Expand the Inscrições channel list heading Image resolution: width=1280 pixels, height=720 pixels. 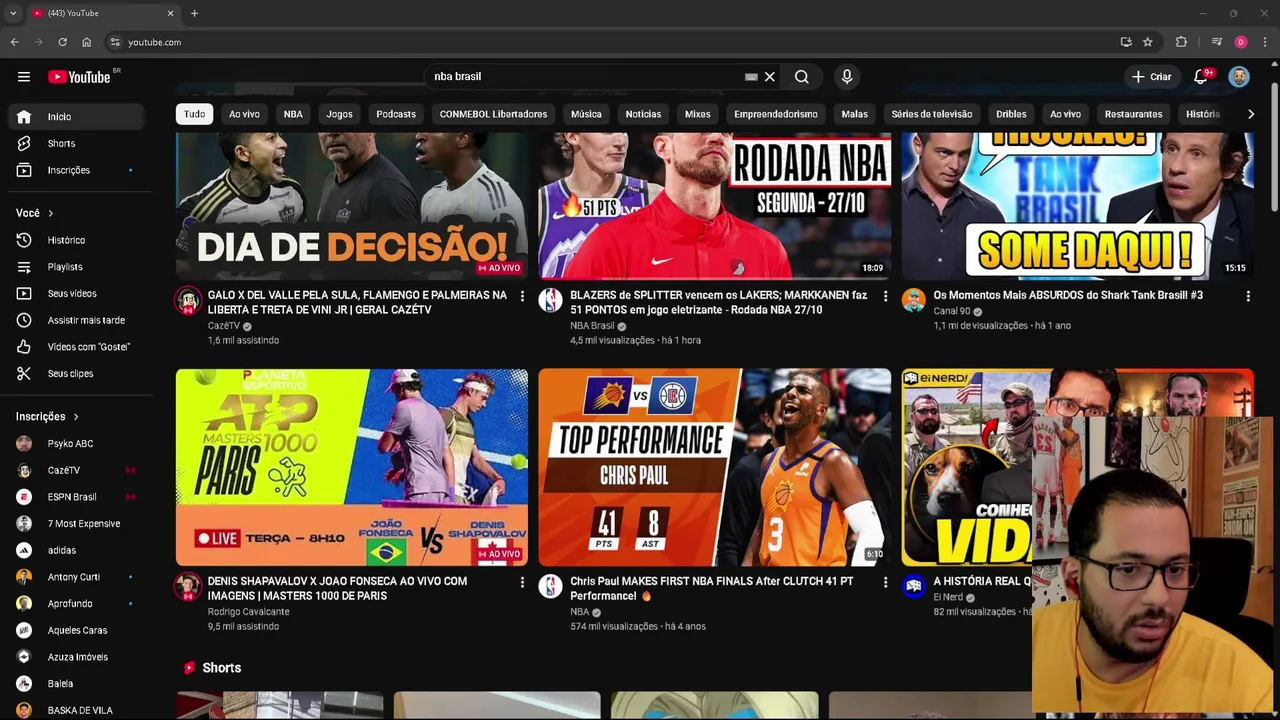[47, 417]
